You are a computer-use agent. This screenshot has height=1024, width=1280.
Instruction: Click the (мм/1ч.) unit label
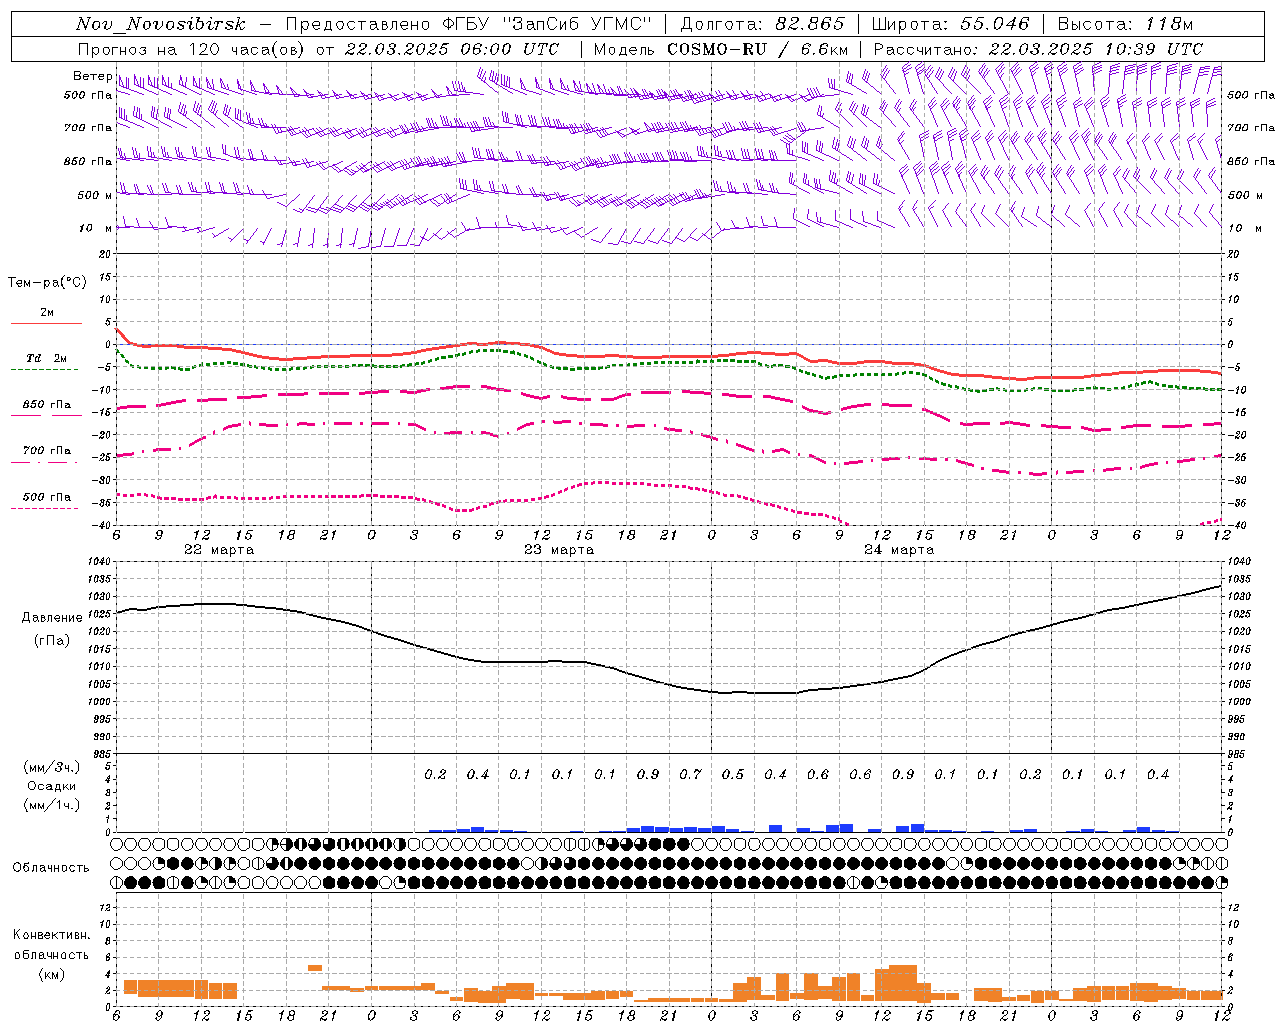tap(52, 805)
